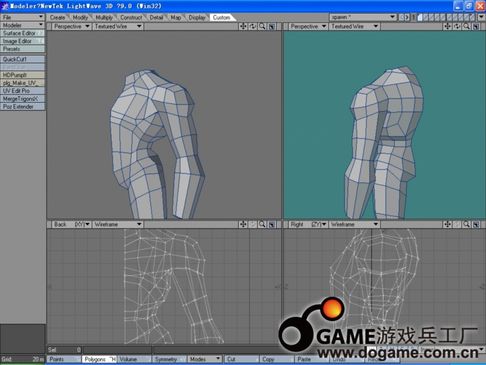Switch to the Map tab
Screen dimensions: 486x365
(176, 17)
